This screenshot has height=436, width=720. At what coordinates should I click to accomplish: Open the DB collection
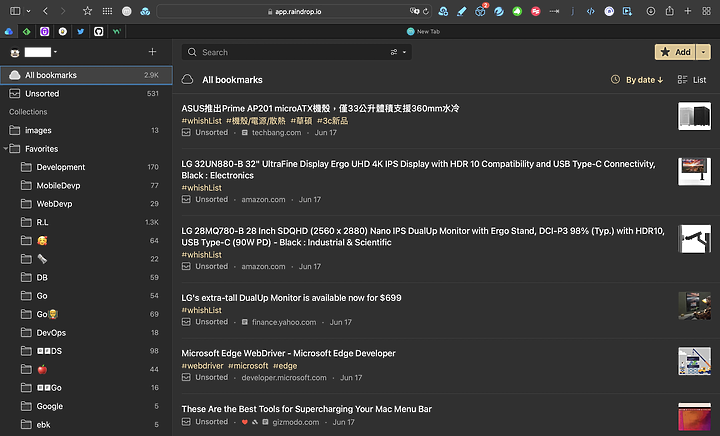point(86,277)
